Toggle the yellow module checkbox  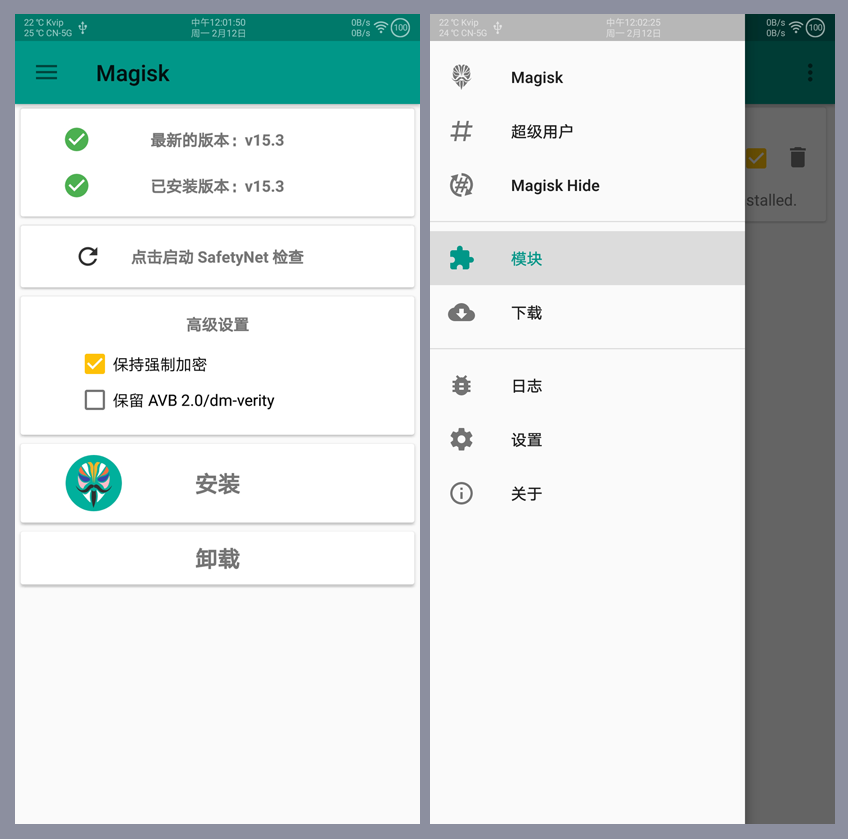click(x=756, y=157)
